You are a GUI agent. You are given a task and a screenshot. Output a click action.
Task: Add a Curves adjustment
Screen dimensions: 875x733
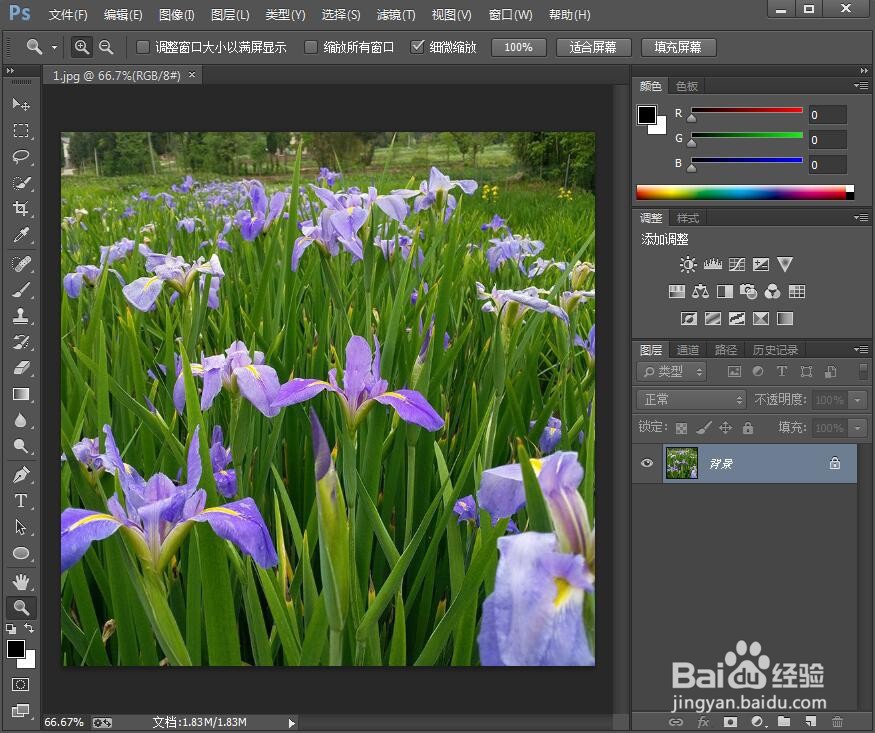(737, 264)
